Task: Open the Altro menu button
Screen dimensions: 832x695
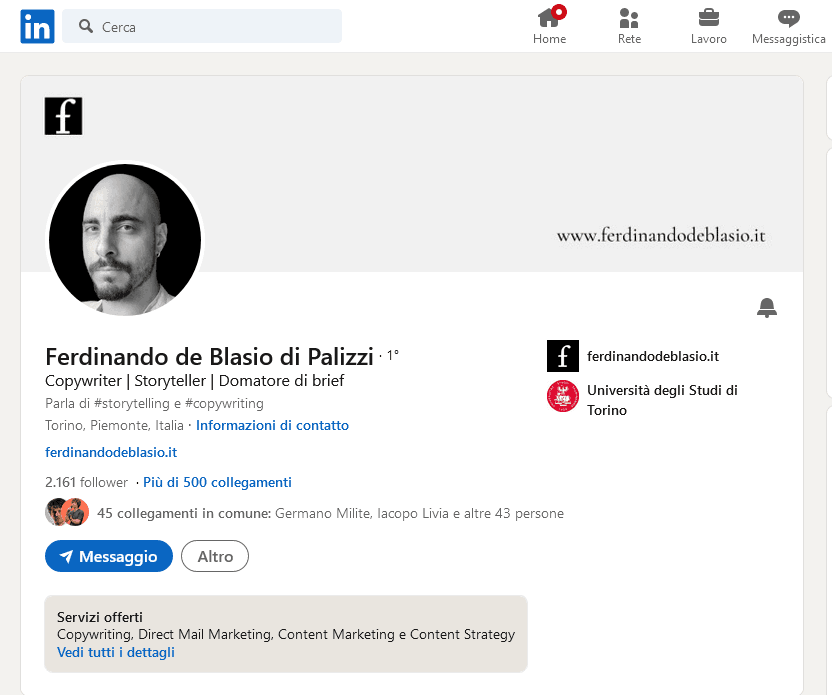Action: click(215, 556)
